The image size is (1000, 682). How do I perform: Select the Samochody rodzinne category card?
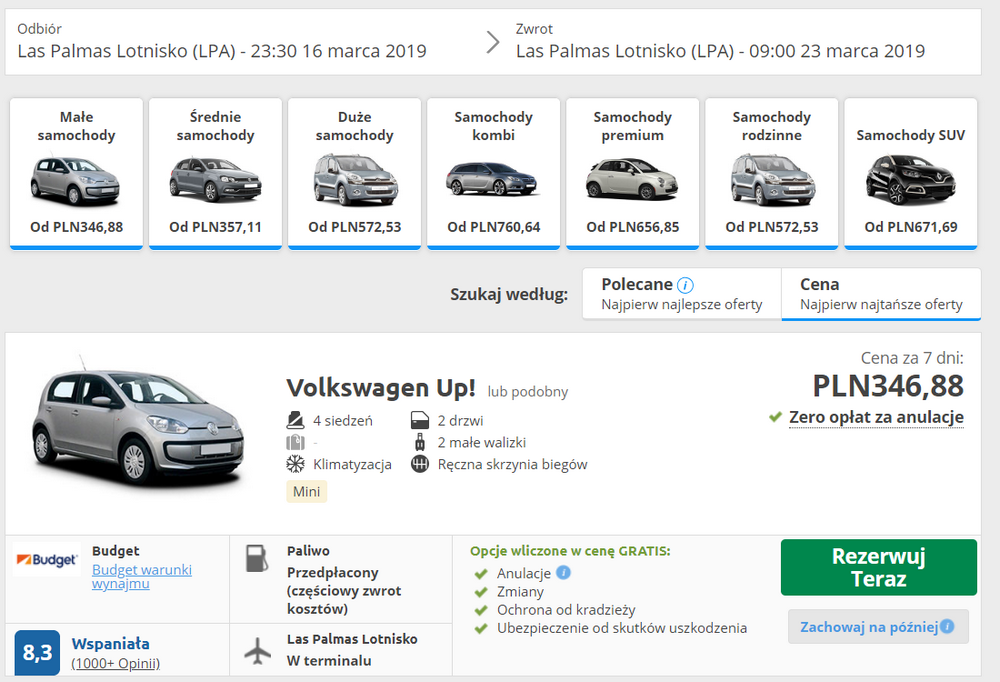tap(772, 174)
